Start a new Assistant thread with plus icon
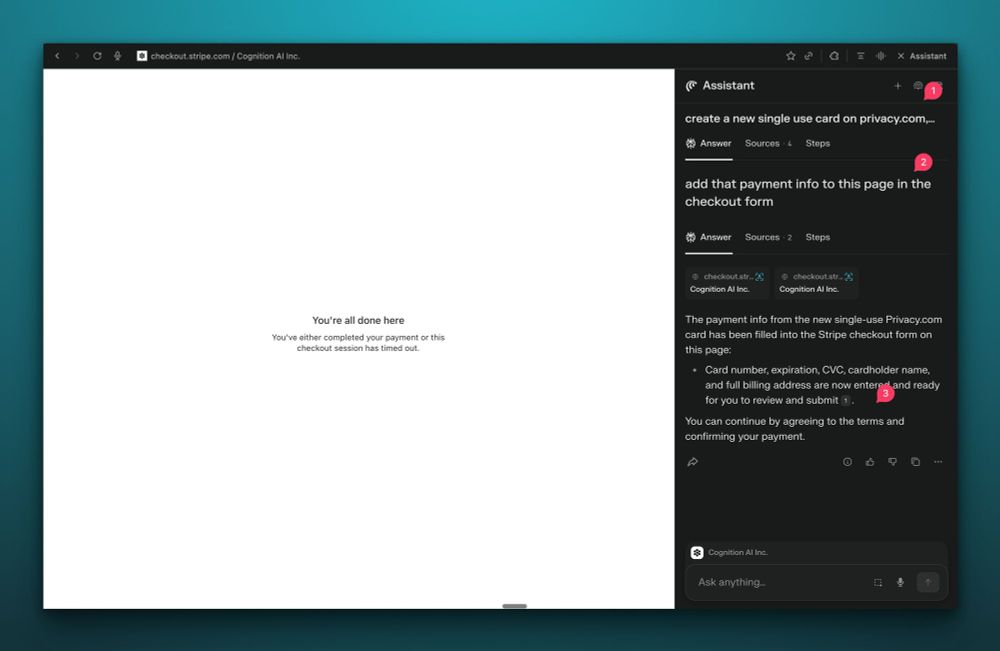The image size is (1000, 651). coord(897,85)
